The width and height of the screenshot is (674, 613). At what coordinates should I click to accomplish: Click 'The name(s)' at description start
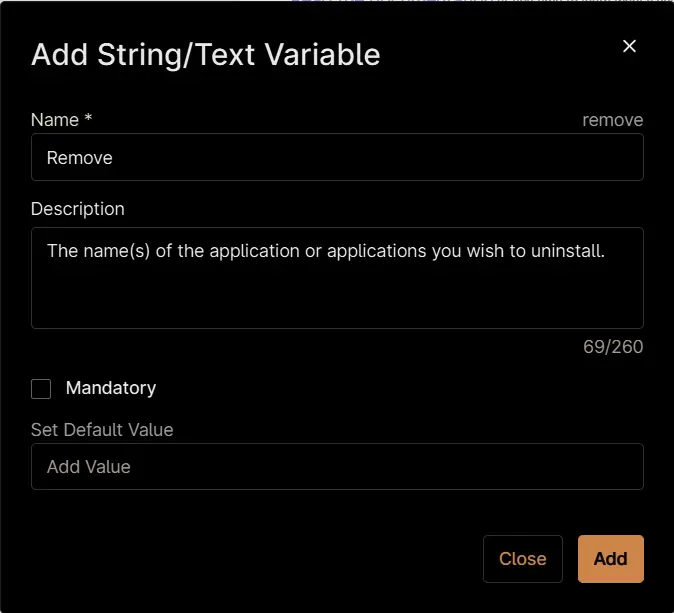tap(98, 251)
